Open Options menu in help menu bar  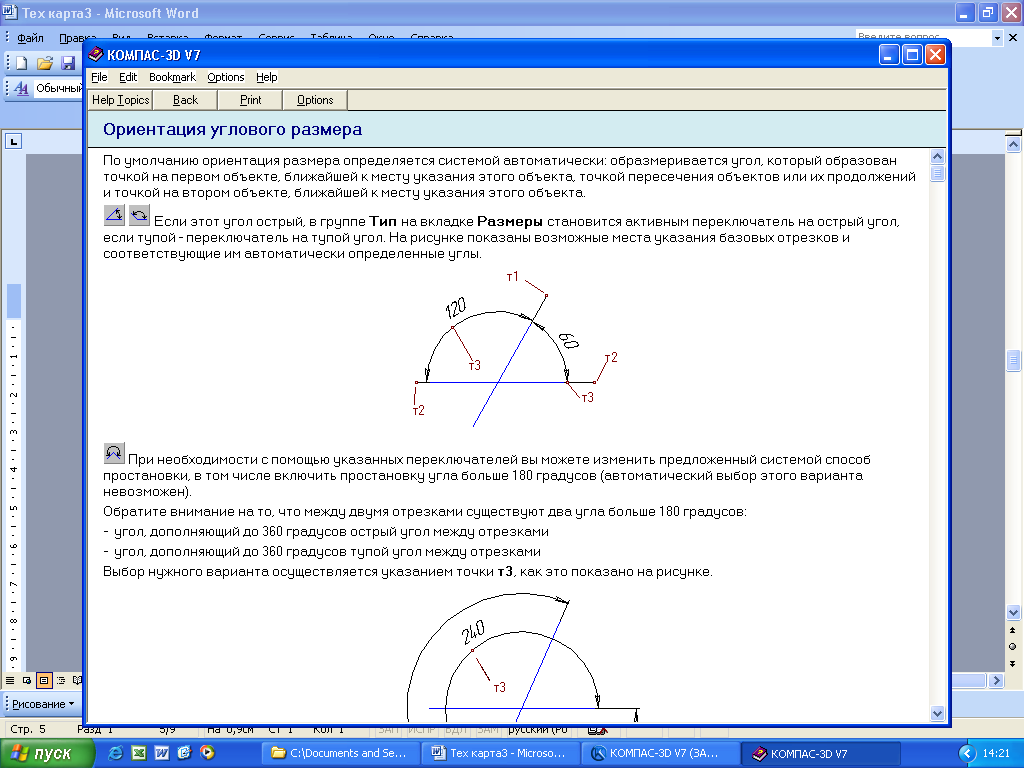pyautogui.click(x=226, y=77)
